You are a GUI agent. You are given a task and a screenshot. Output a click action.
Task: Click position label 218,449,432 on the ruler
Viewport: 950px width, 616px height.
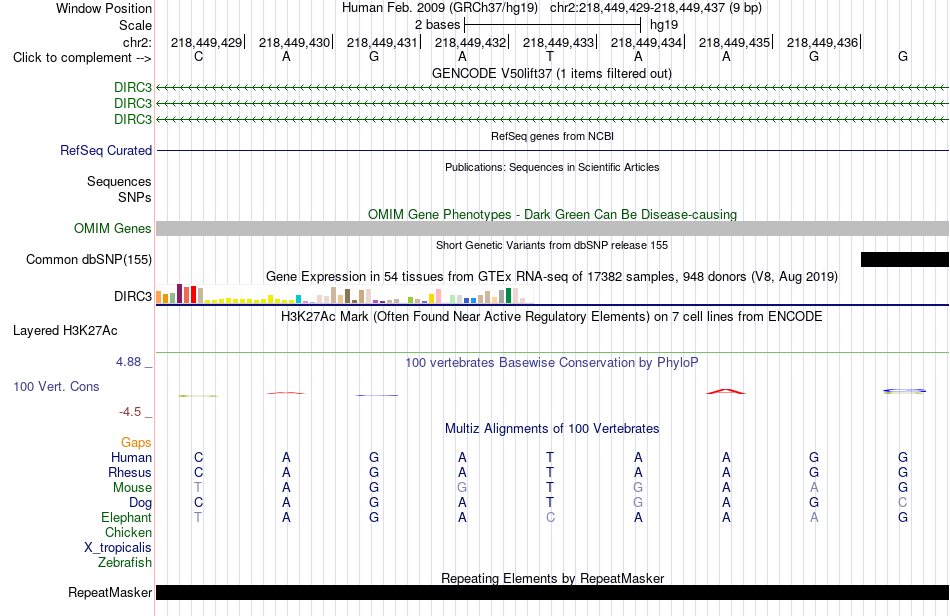pos(470,42)
